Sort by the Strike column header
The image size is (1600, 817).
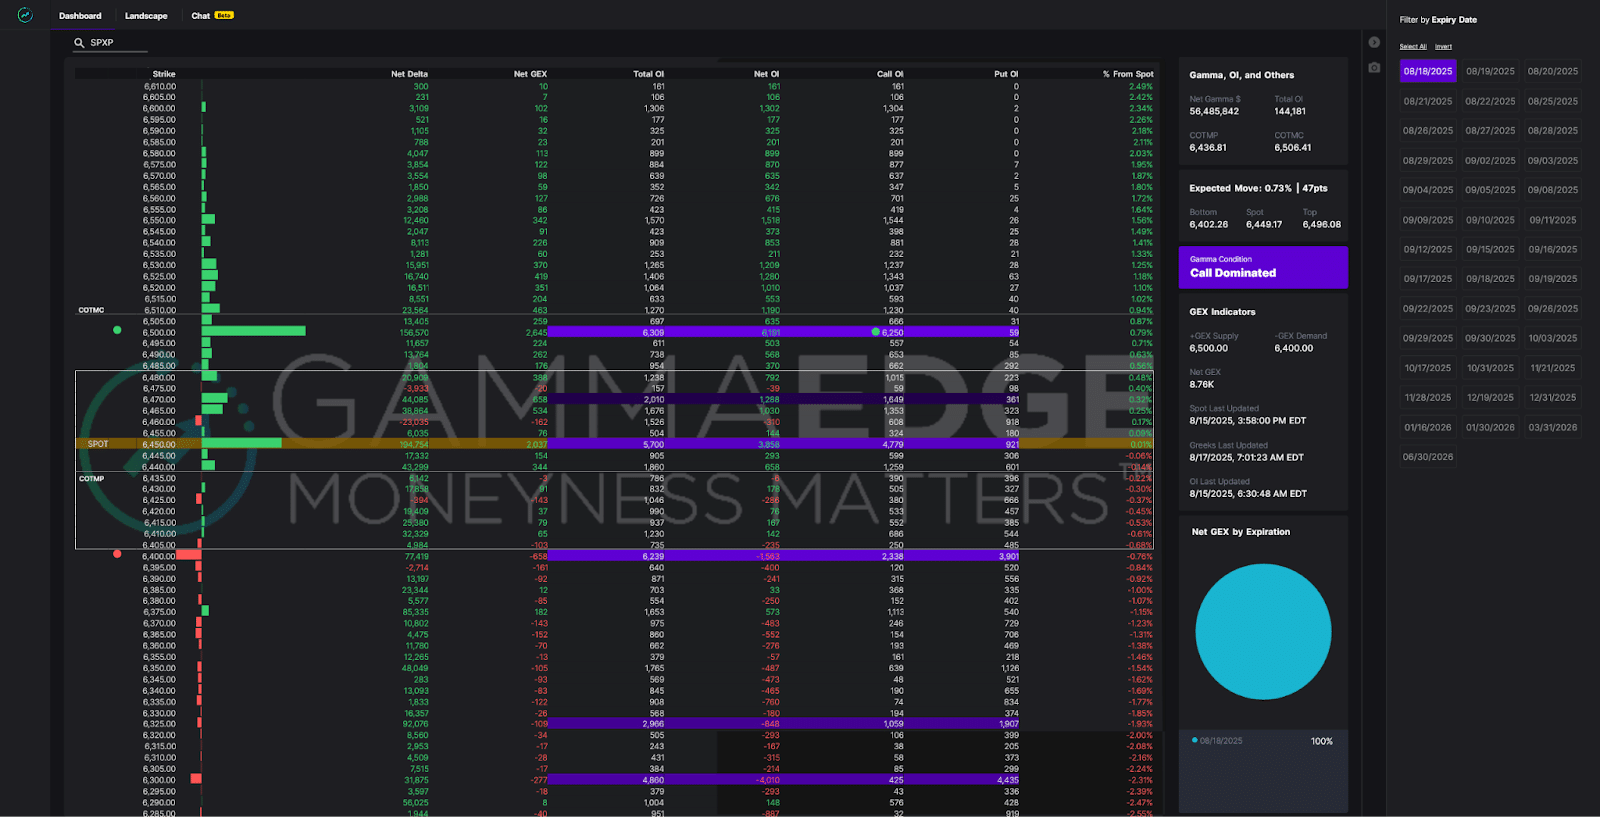click(164, 74)
